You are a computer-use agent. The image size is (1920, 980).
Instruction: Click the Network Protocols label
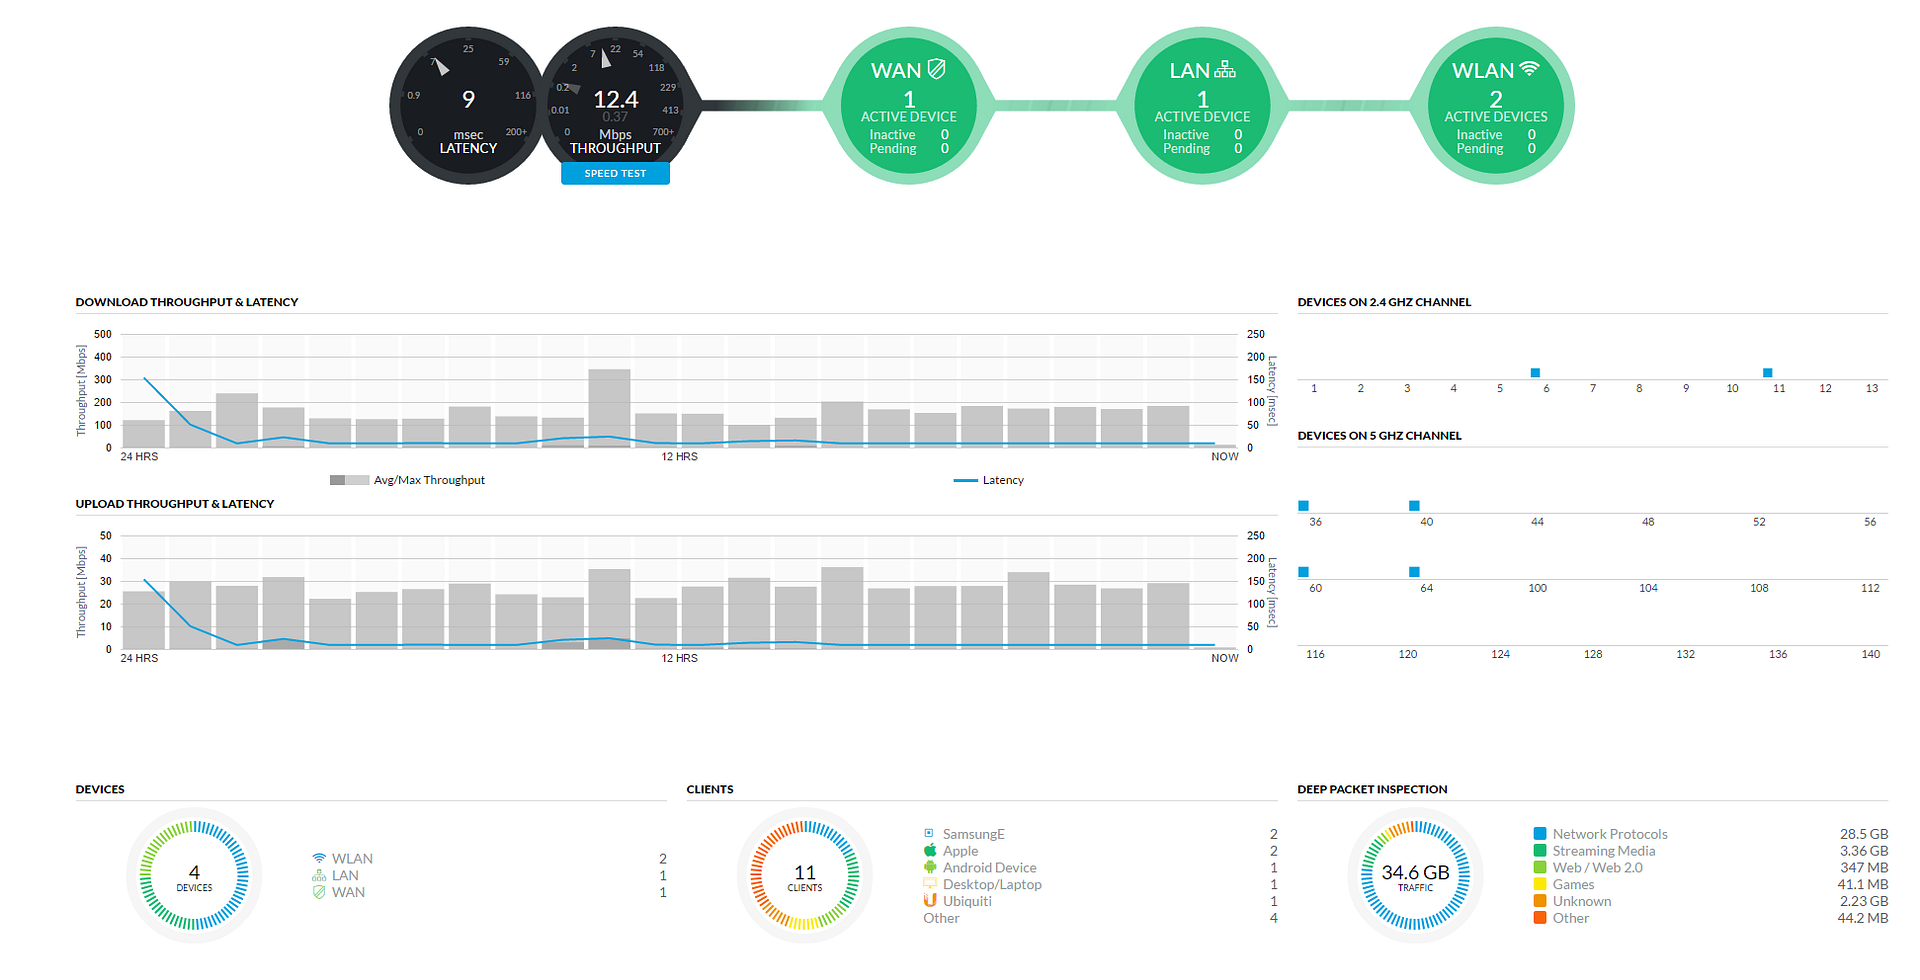coord(1610,834)
